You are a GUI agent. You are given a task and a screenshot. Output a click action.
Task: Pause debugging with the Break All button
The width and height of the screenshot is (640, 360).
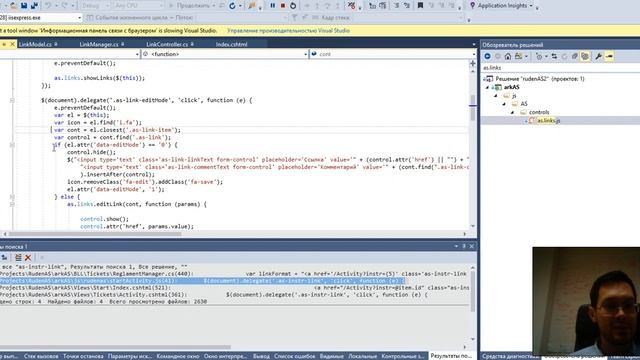coord(272,5)
